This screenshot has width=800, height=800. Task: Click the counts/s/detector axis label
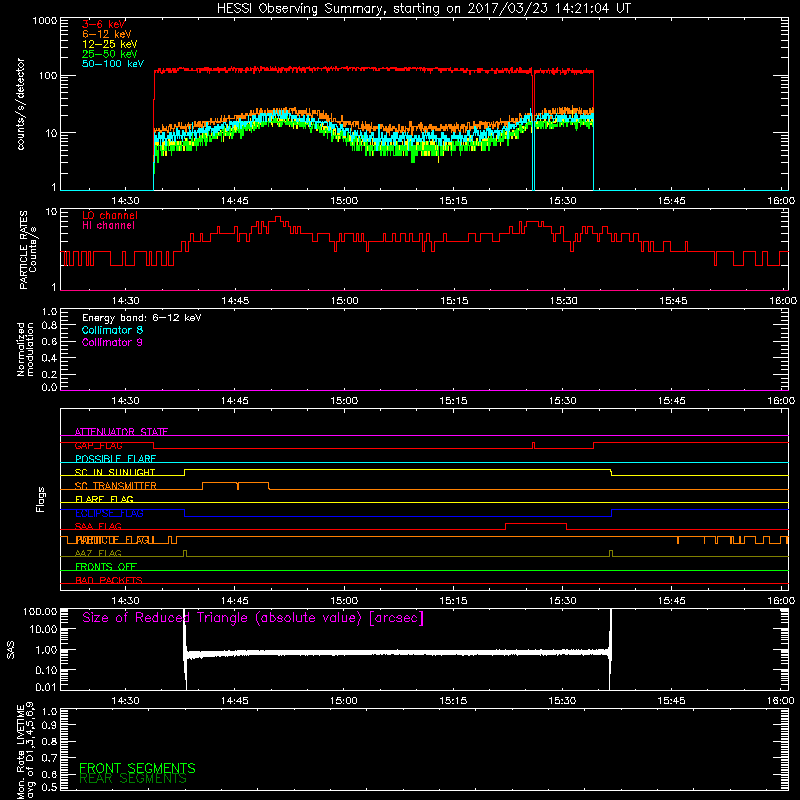pyautogui.click(x=20, y=104)
